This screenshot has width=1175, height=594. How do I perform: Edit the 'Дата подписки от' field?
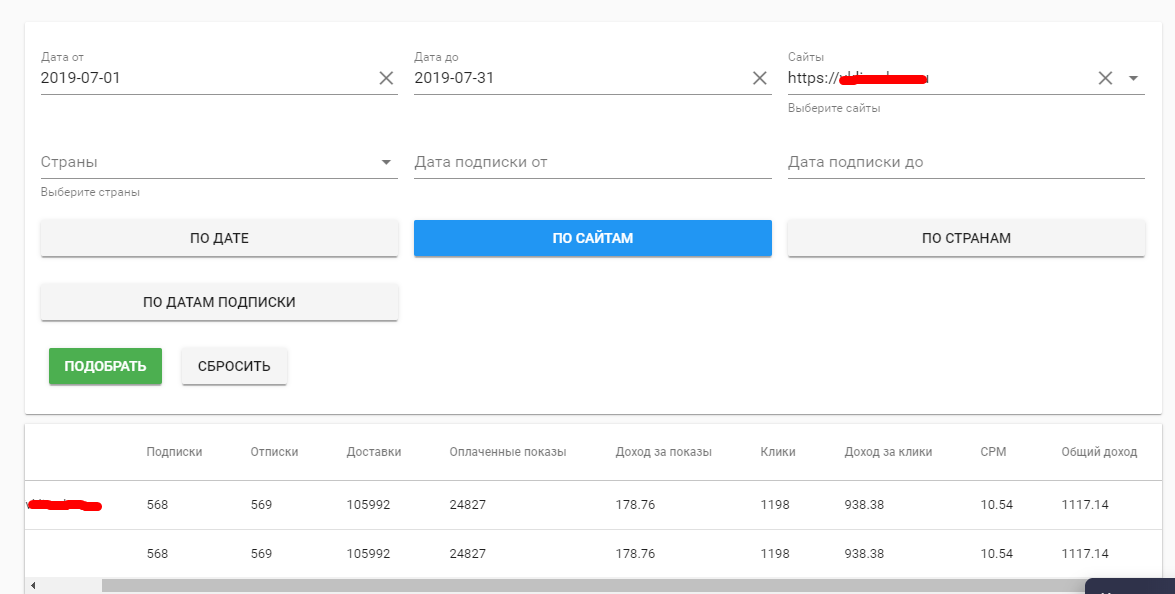coord(593,162)
